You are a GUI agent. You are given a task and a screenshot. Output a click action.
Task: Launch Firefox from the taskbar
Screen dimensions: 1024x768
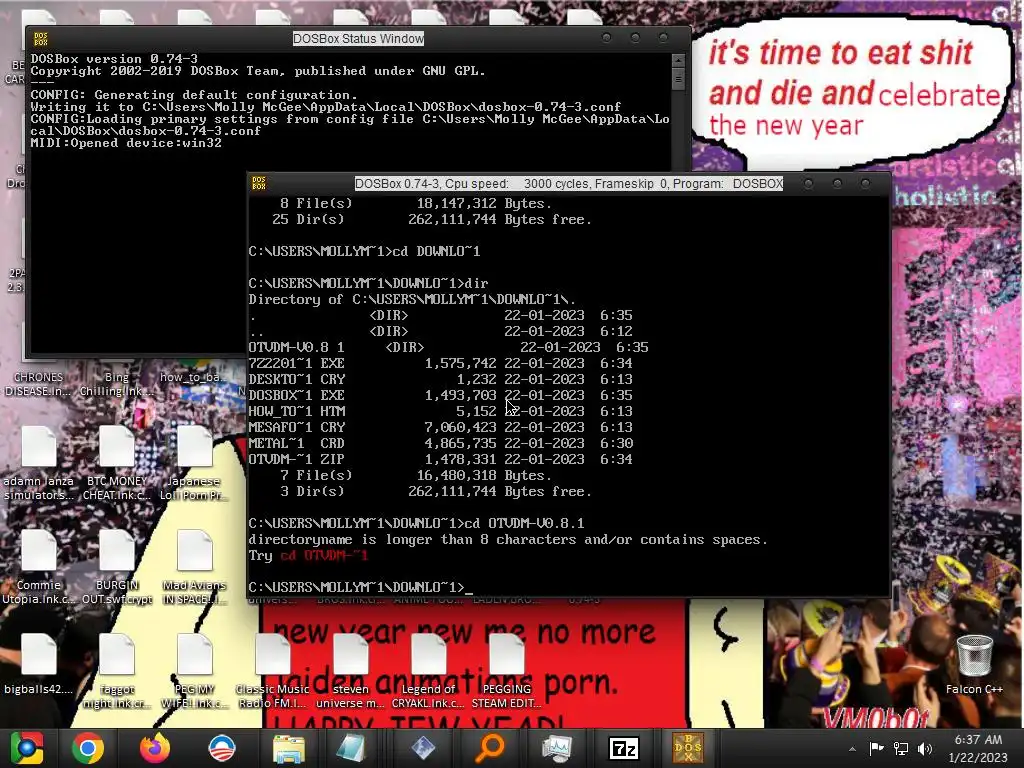pos(155,748)
